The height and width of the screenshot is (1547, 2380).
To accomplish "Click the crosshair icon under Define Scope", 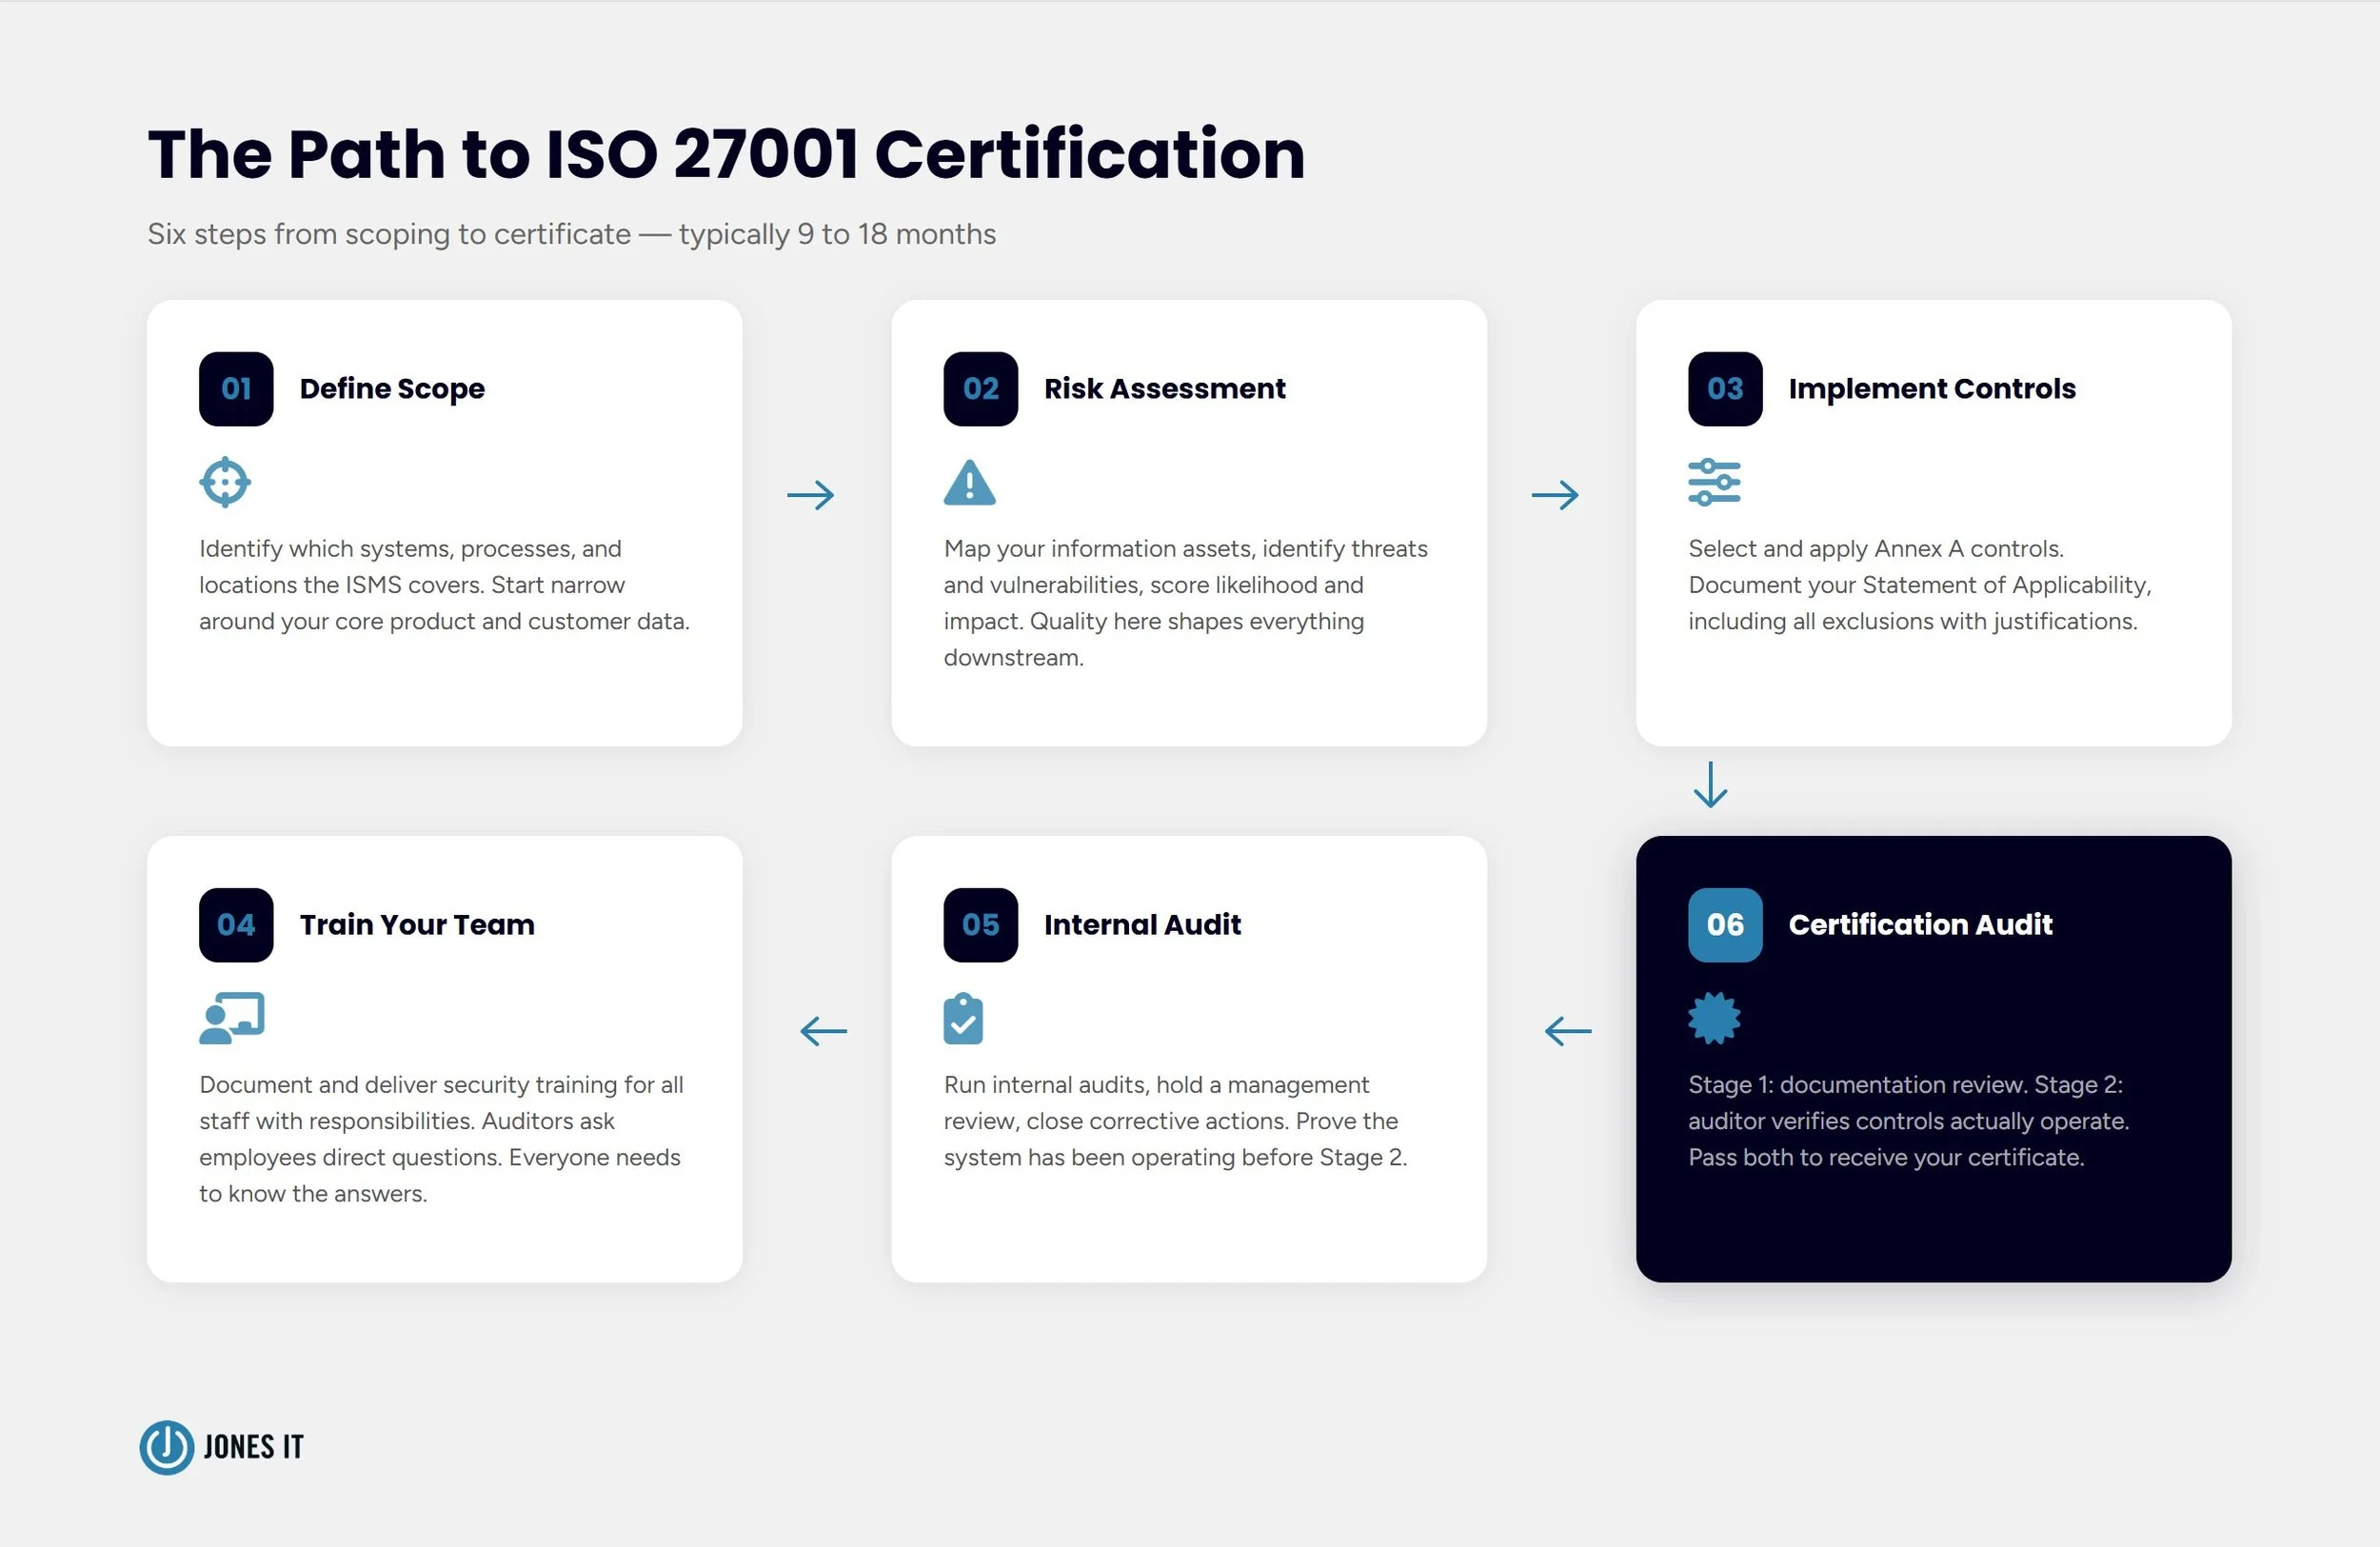I will pyautogui.click(x=225, y=483).
